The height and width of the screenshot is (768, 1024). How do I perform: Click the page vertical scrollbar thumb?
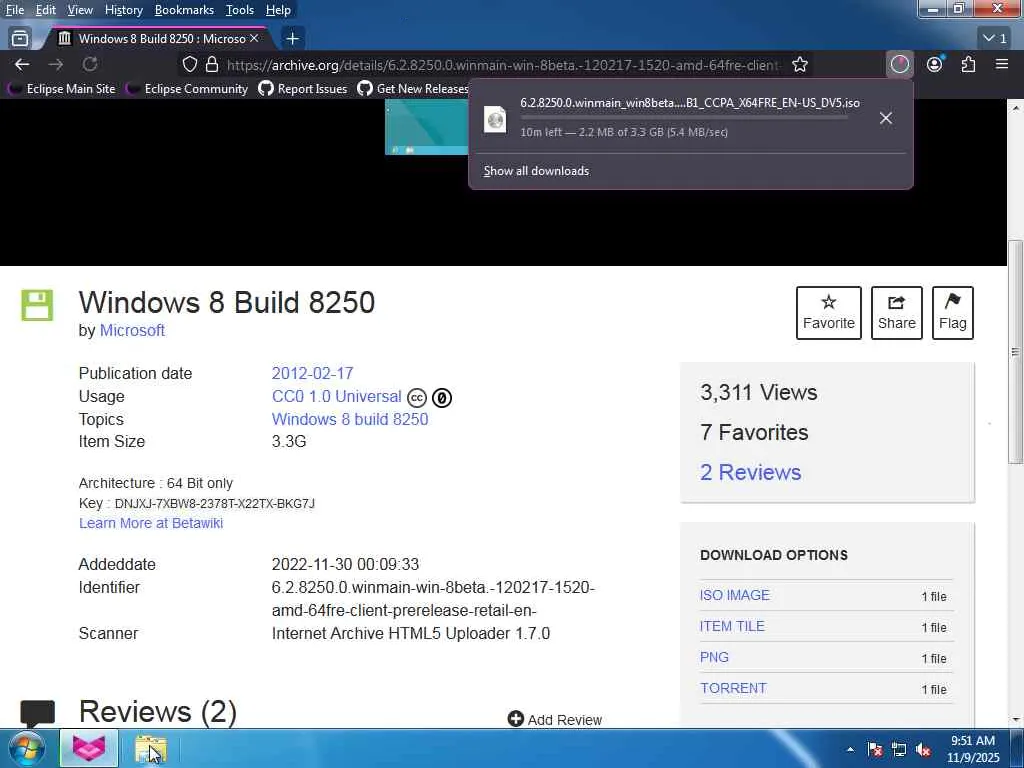[x=1016, y=353]
